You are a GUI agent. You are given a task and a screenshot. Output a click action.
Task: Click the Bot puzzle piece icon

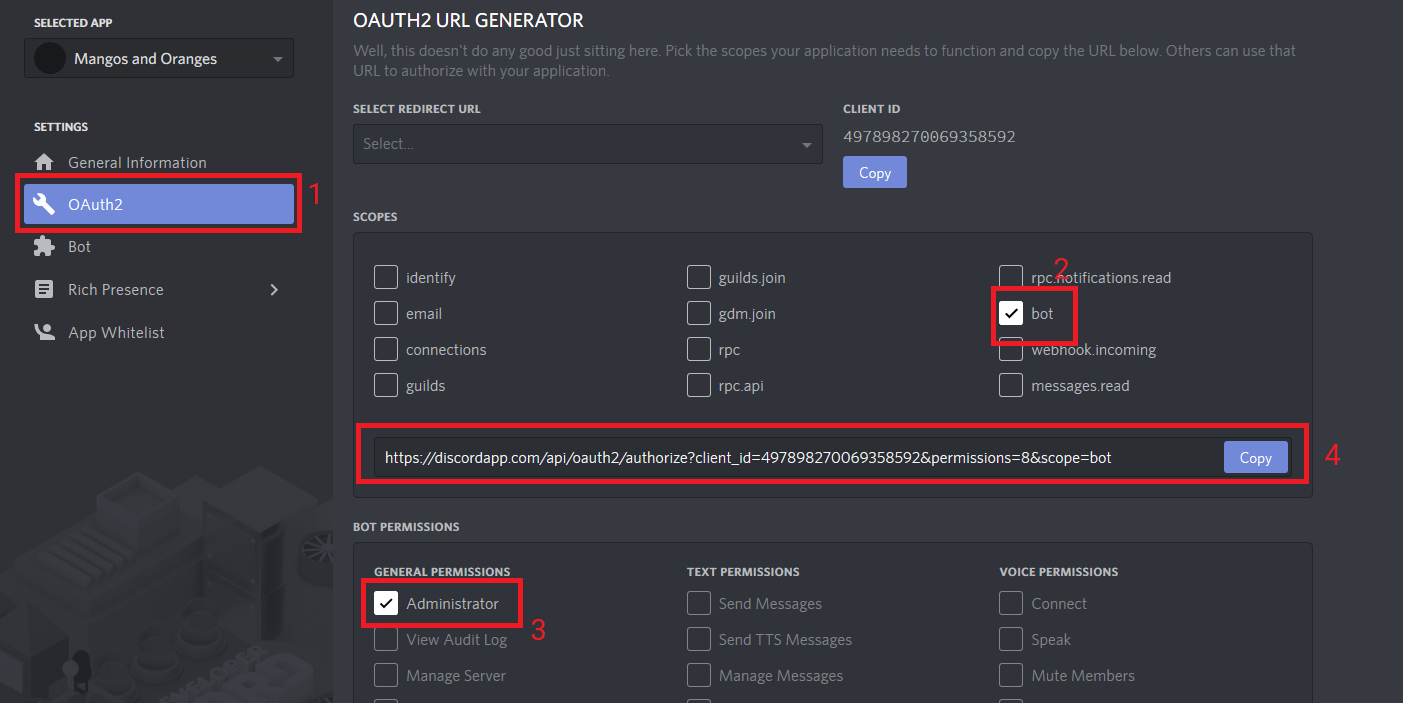point(44,246)
